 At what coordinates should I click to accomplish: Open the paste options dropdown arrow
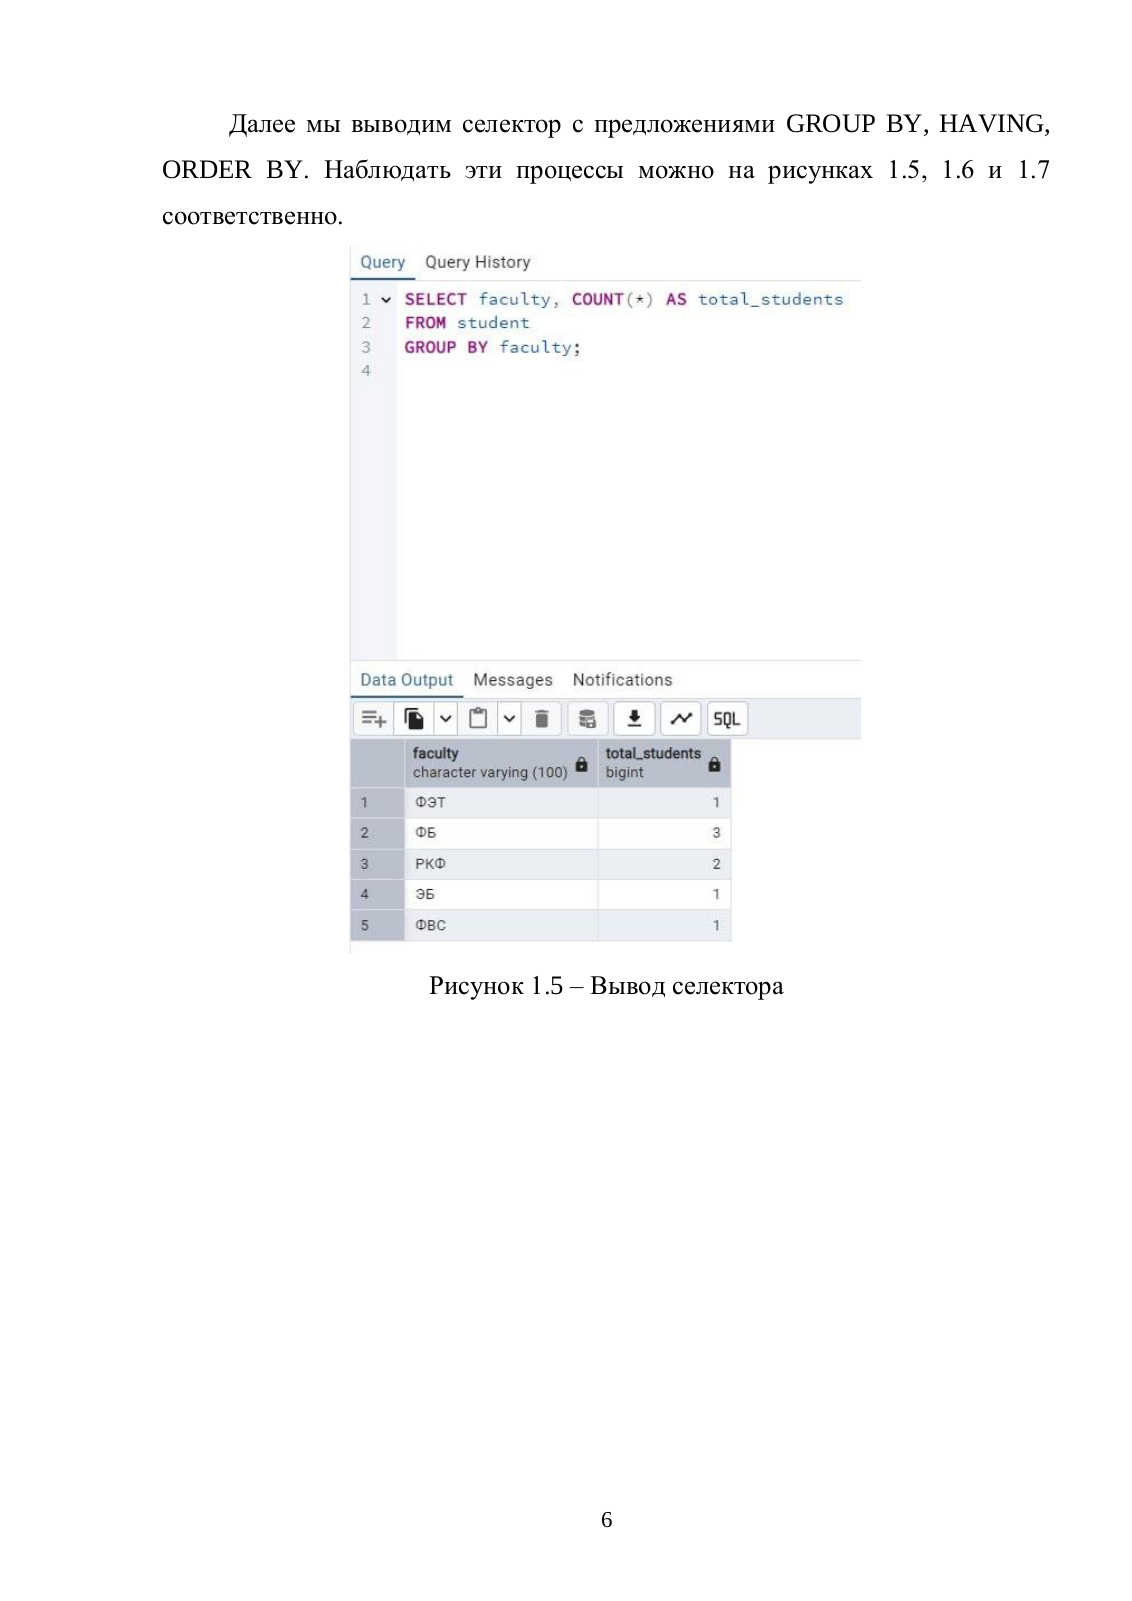(509, 719)
